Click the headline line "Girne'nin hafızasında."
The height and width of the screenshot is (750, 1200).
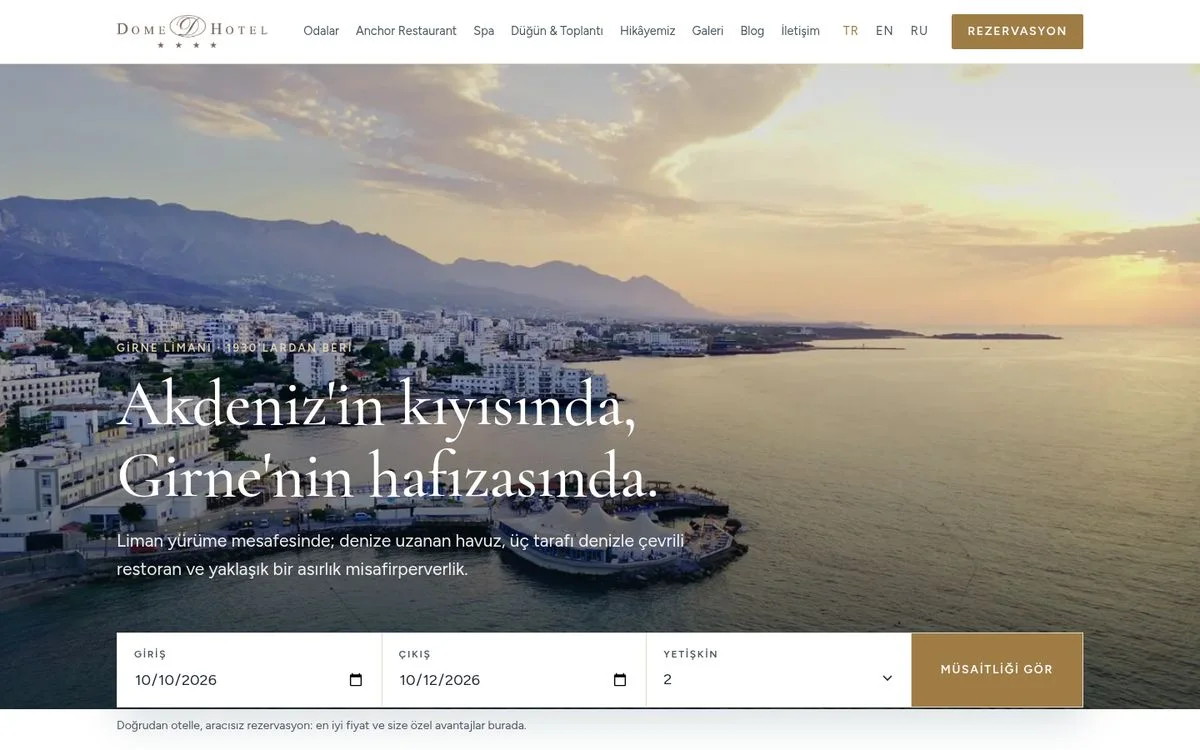click(x=388, y=476)
